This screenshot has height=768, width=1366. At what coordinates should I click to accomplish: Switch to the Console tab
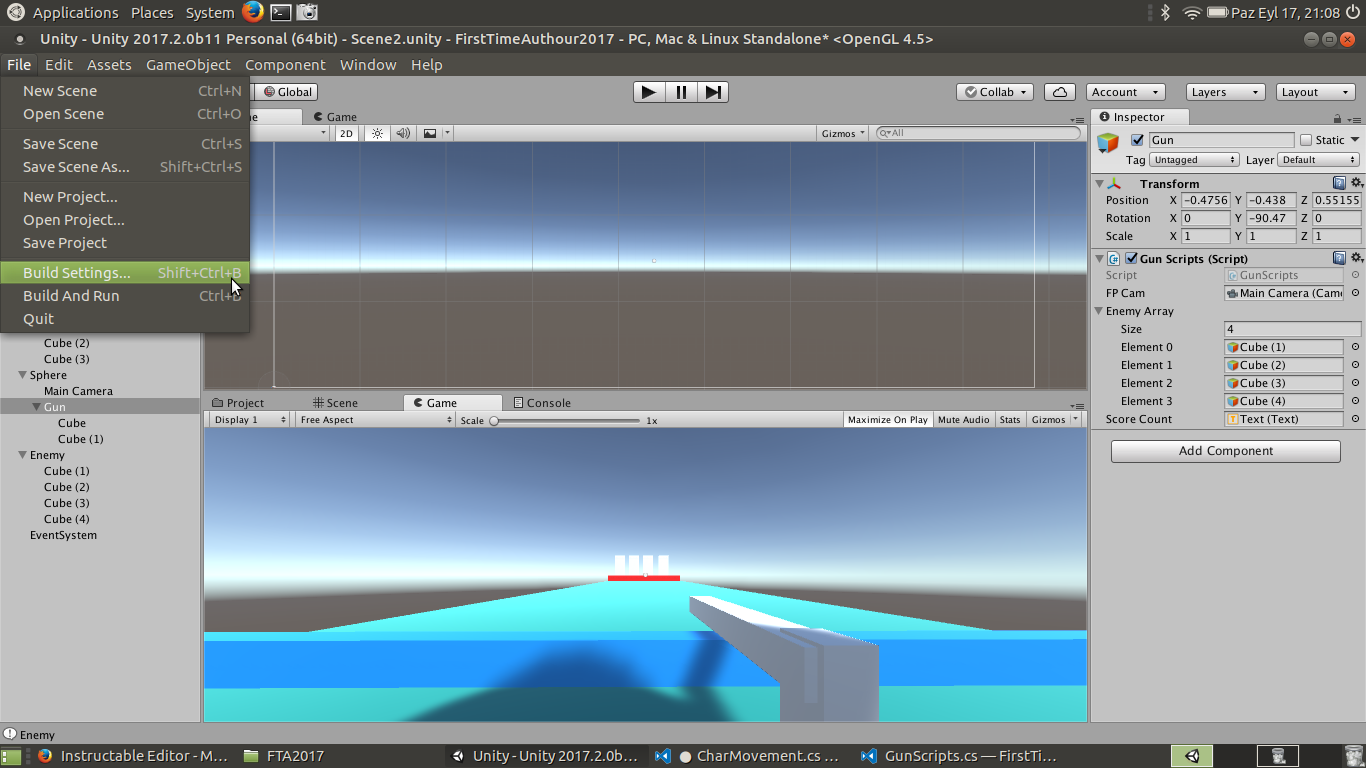[x=542, y=403]
